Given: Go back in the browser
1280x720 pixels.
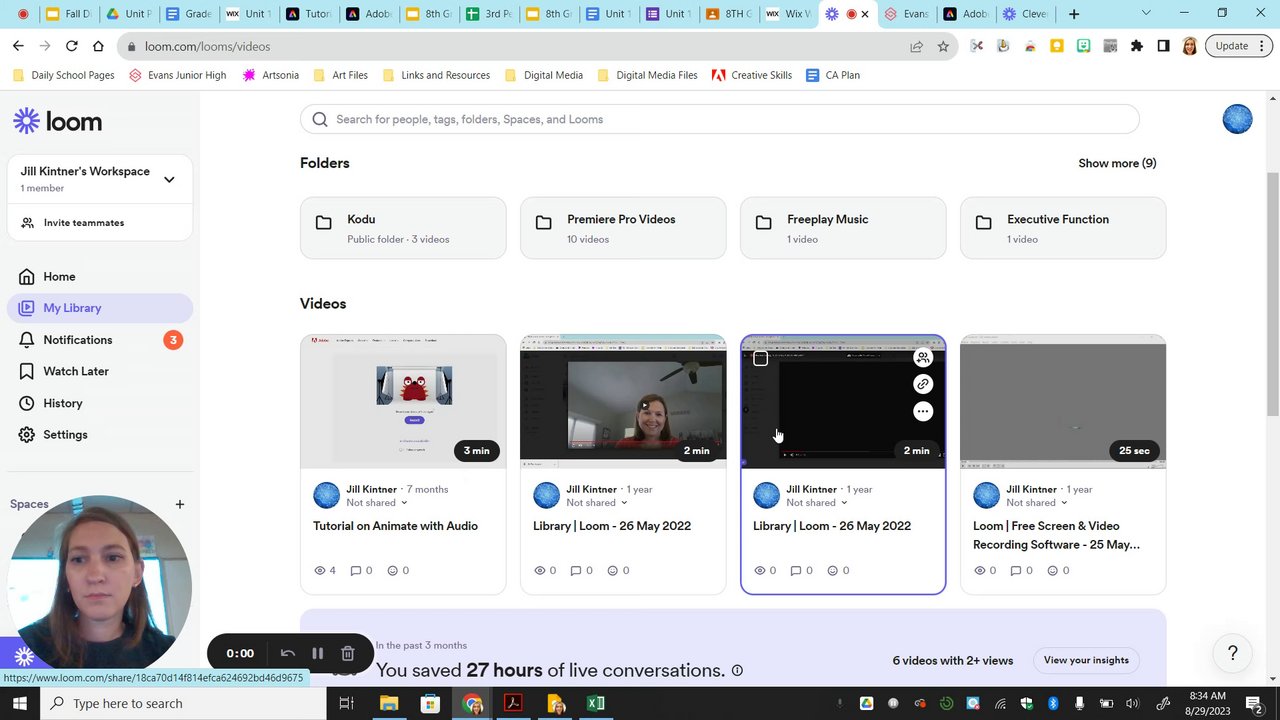Looking at the screenshot, I should click(x=18, y=46).
